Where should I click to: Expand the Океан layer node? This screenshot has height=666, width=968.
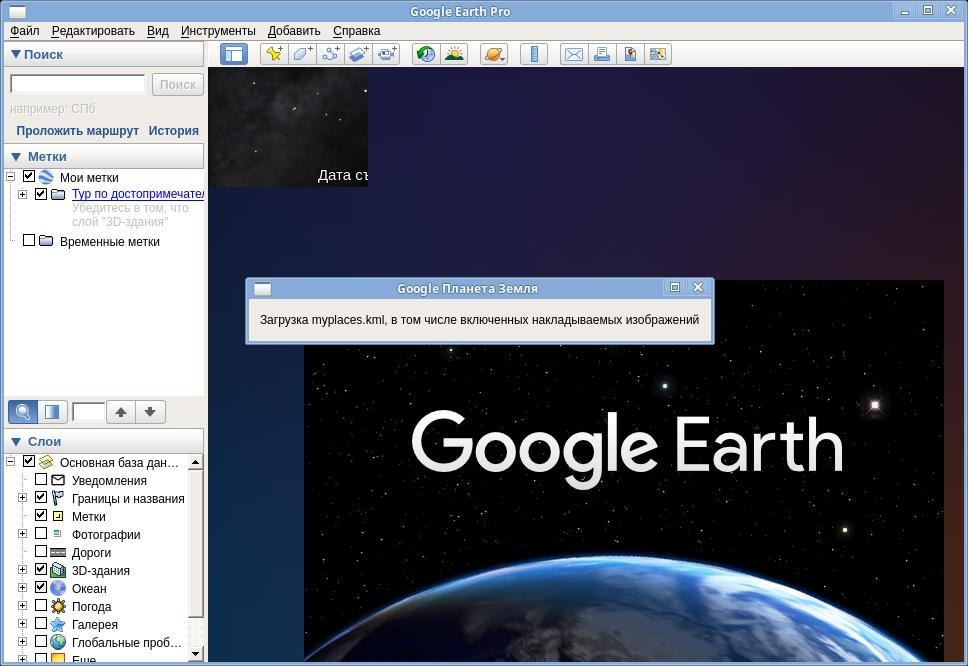22,588
